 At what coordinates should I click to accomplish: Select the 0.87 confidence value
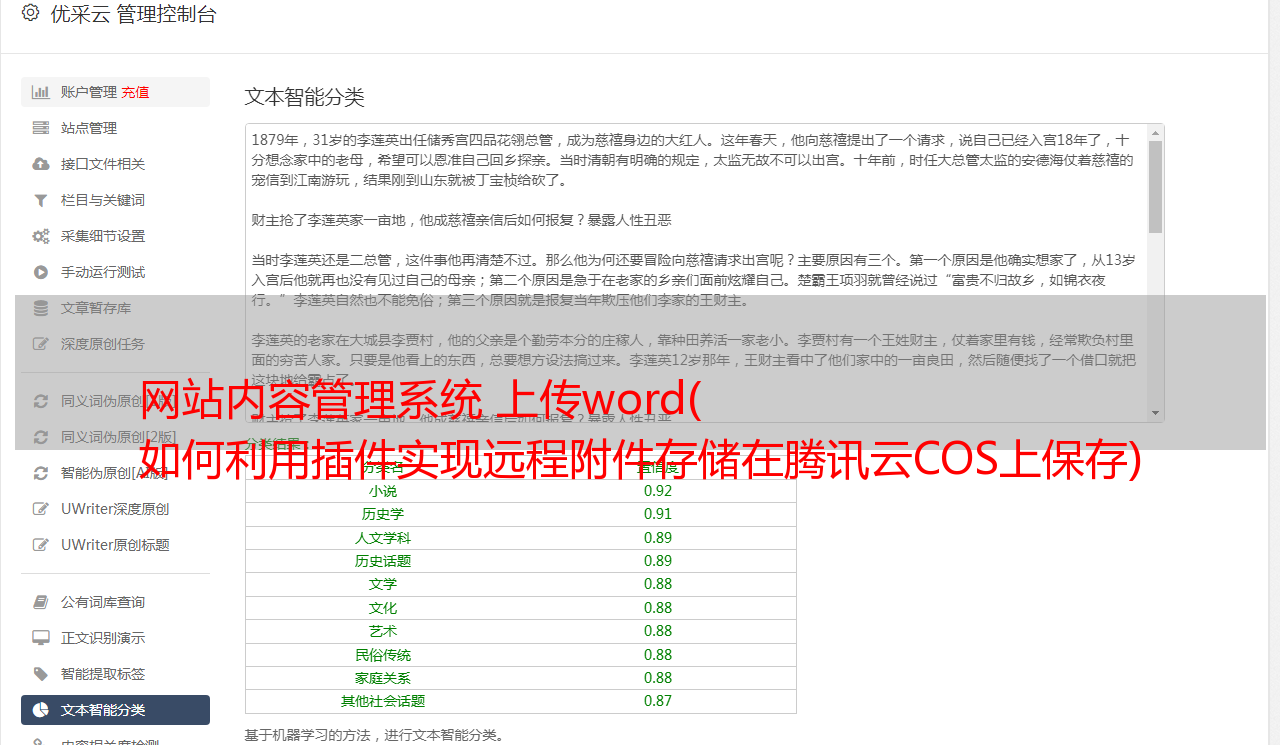(658, 701)
